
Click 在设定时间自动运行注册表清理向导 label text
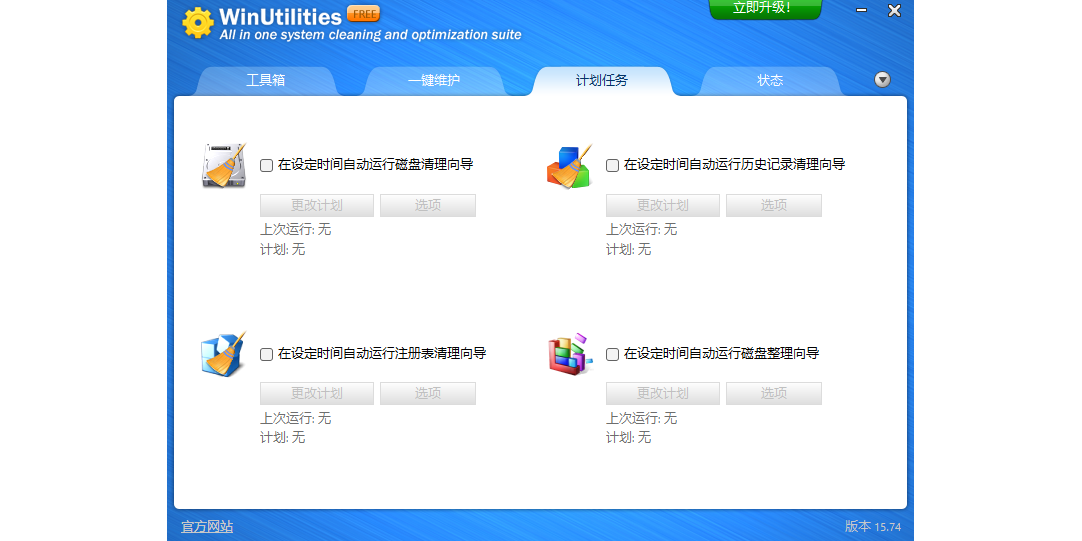pos(382,354)
